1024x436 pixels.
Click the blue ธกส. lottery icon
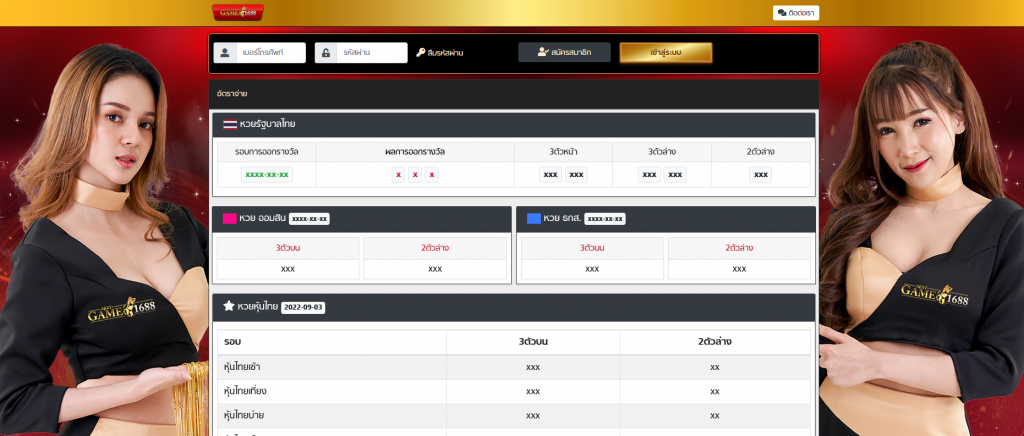click(533, 218)
